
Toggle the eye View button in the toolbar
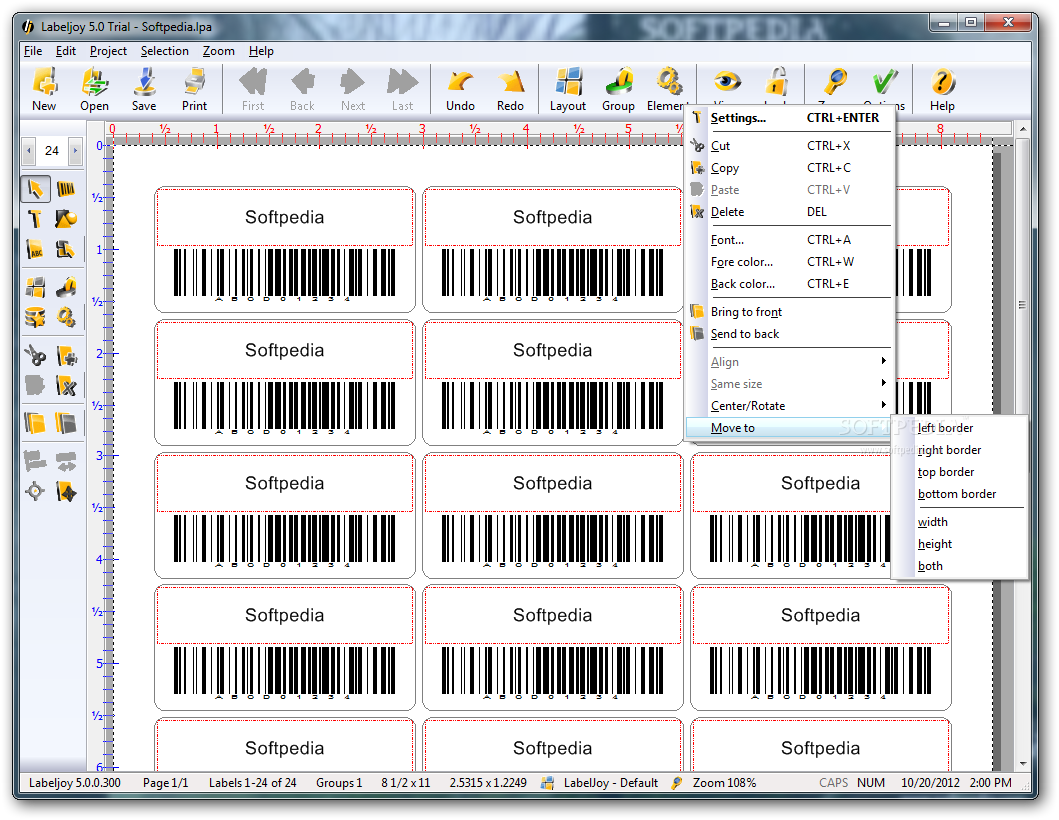click(727, 82)
